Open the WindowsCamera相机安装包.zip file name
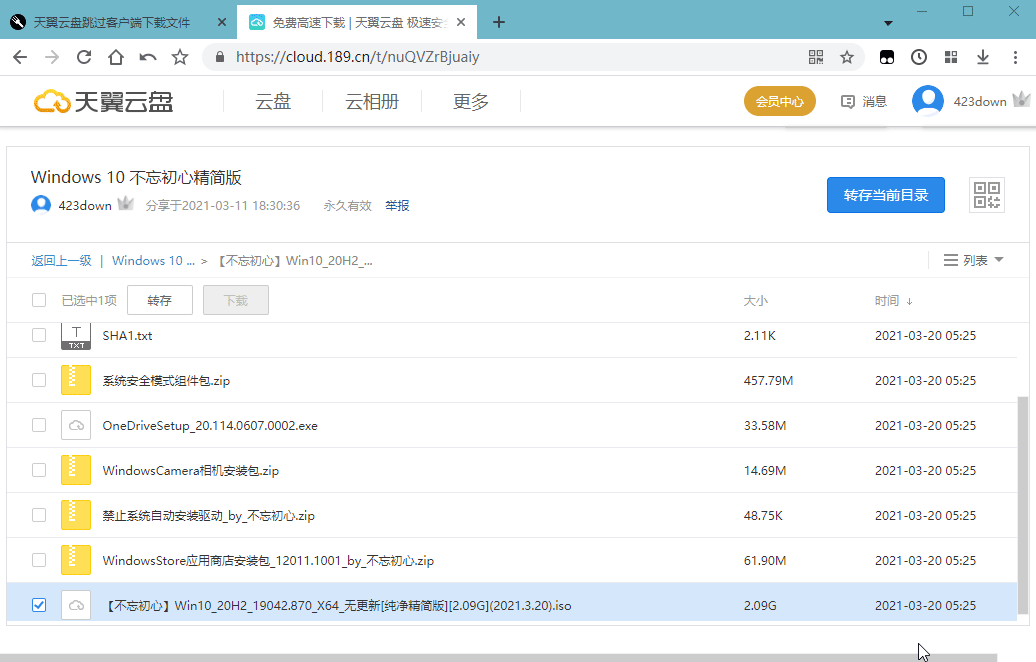1036x662 pixels. [191, 470]
